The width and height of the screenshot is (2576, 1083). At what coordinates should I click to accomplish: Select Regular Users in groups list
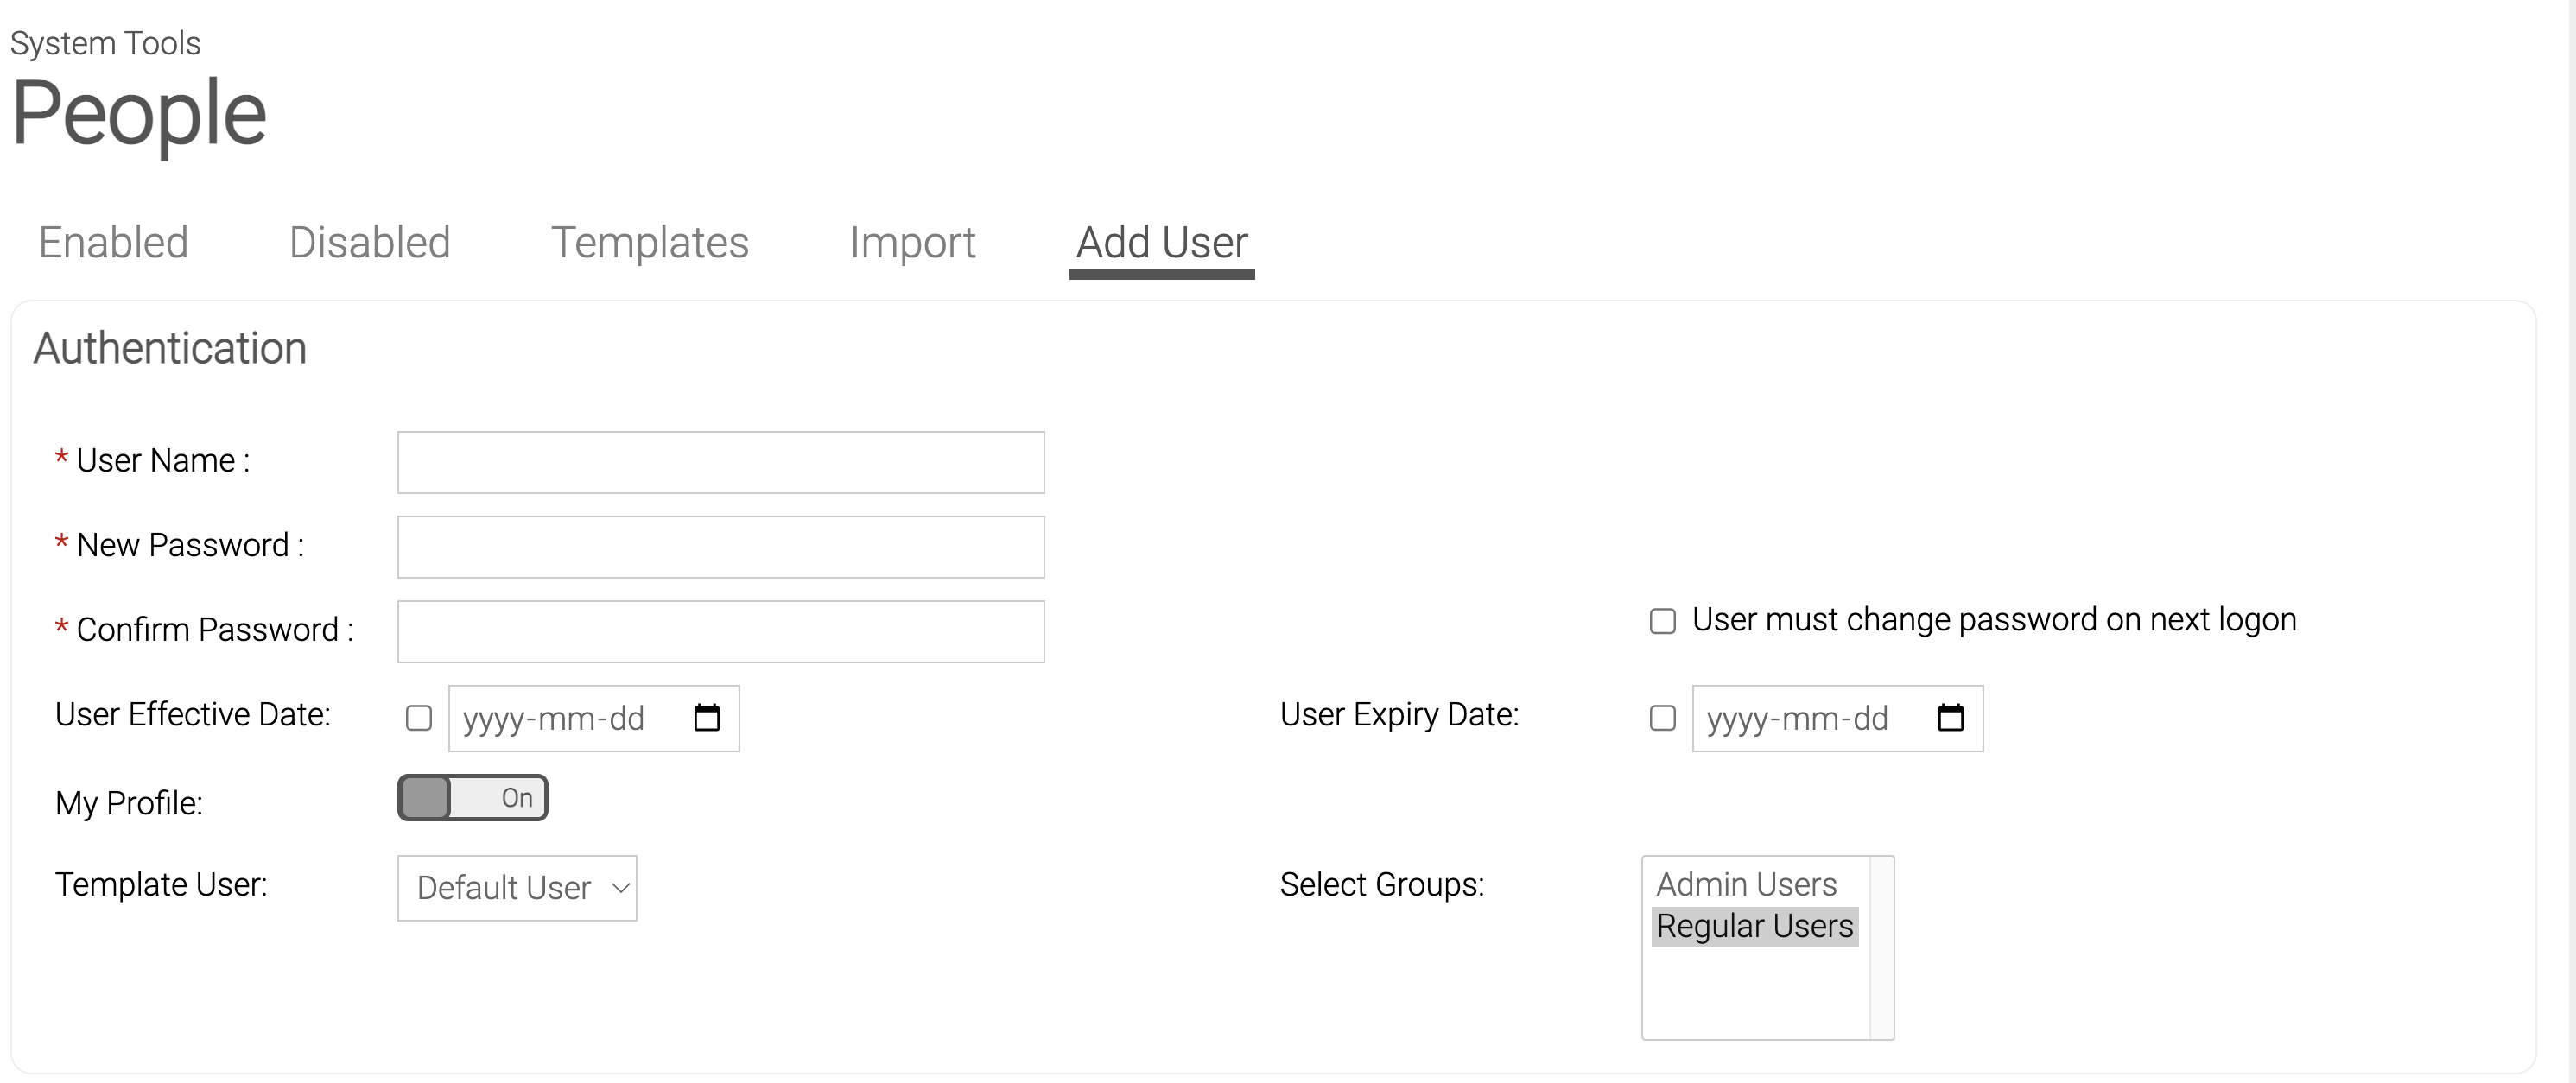click(x=1754, y=926)
